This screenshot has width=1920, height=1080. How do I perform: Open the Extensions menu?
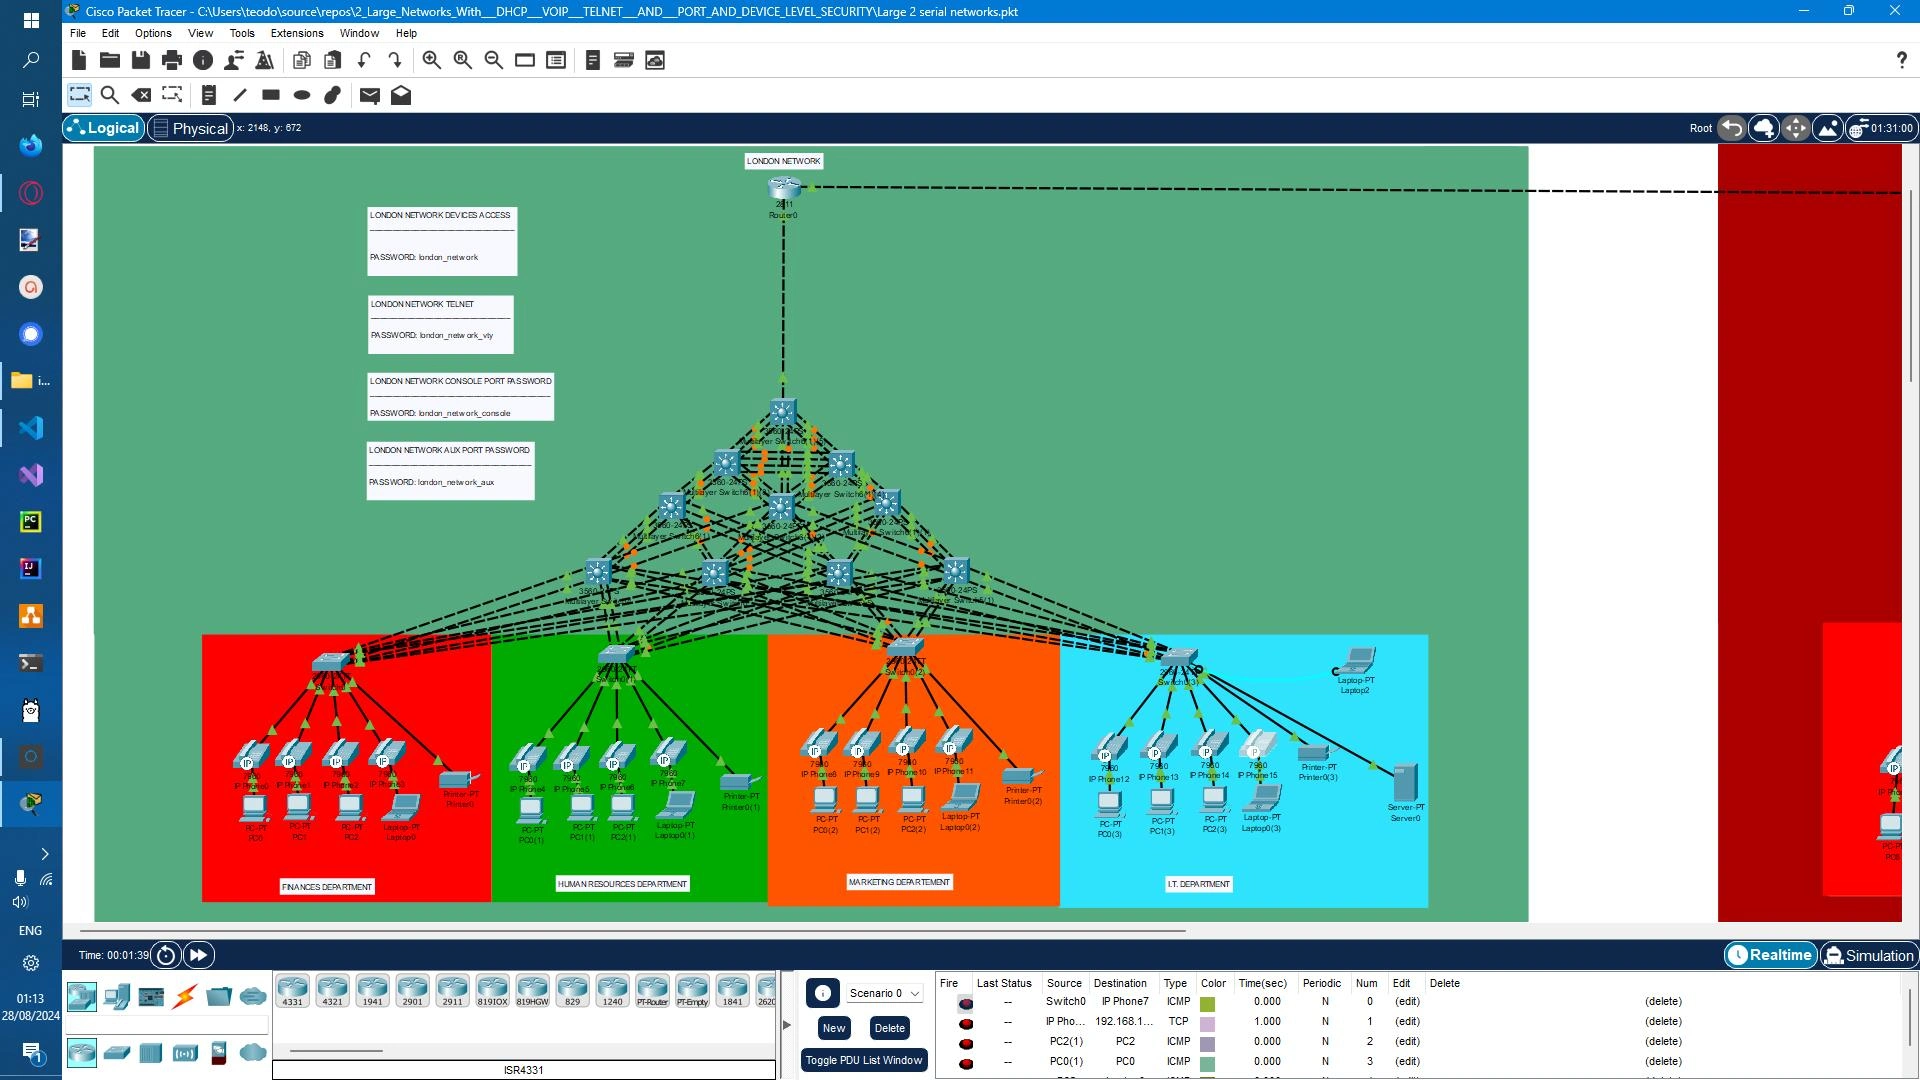[297, 33]
